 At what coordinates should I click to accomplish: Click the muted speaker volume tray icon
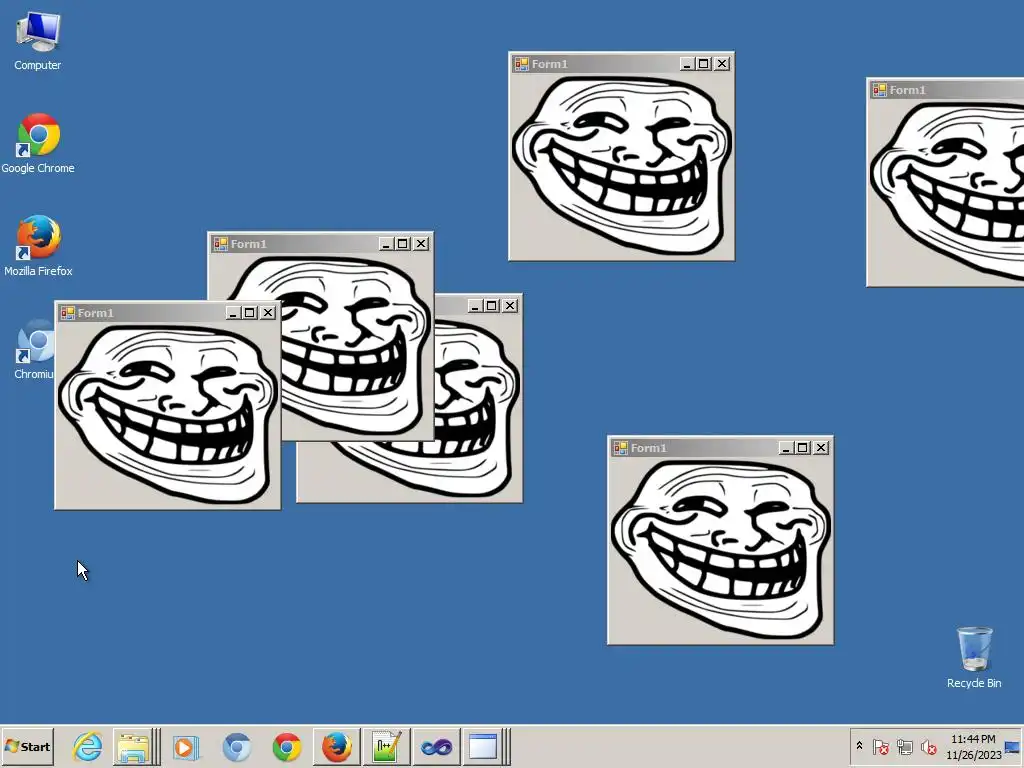[928, 746]
